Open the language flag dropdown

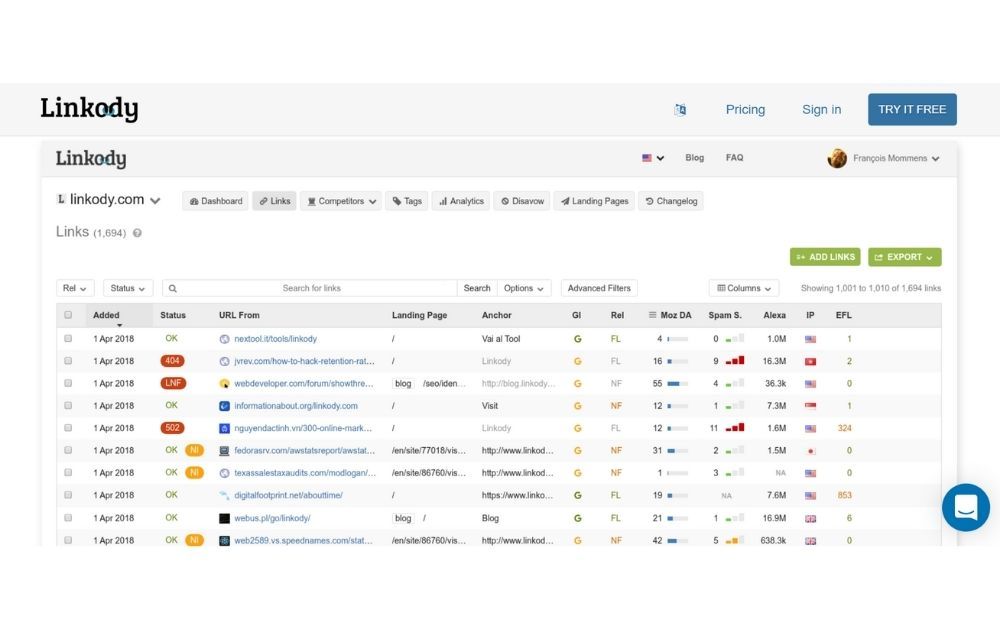point(653,158)
